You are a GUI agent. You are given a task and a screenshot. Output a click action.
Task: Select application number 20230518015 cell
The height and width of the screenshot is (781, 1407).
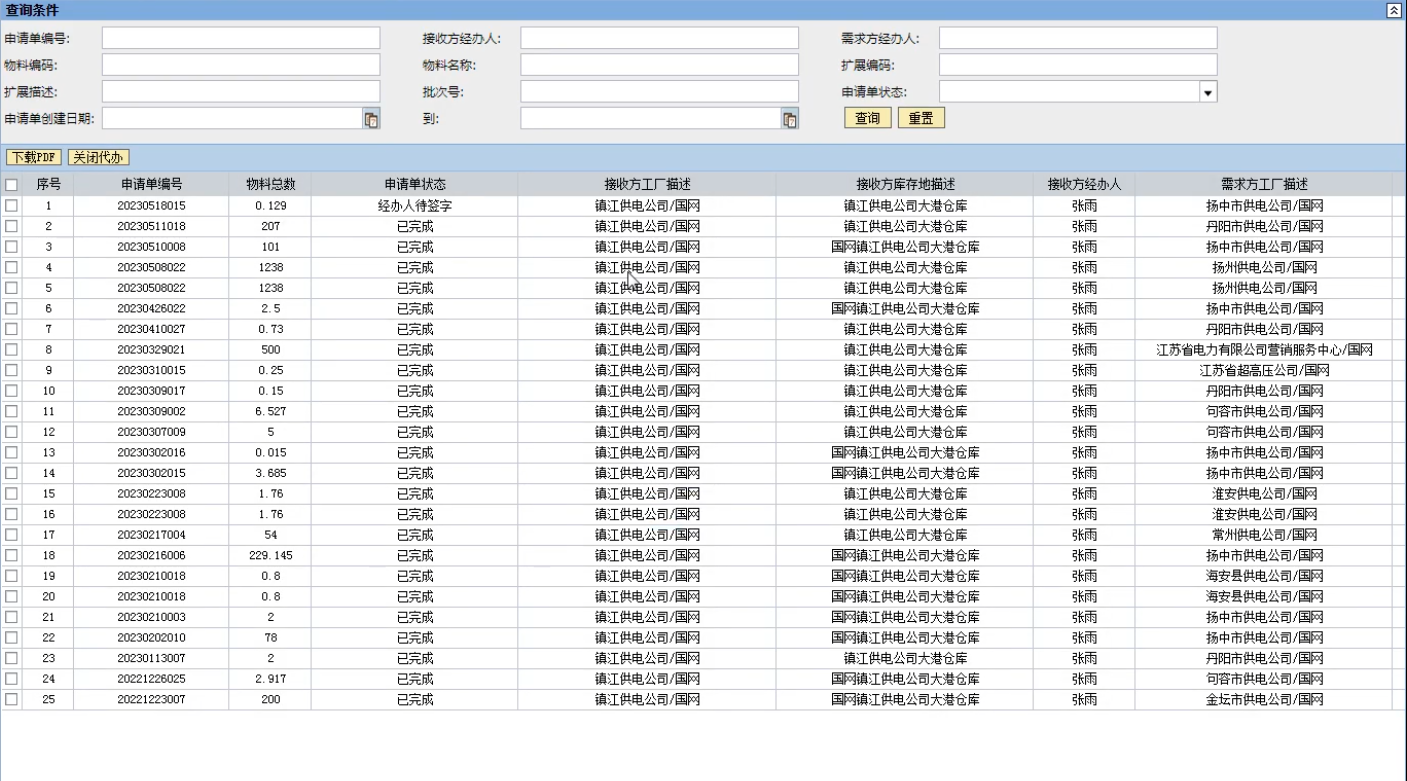pos(151,206)
